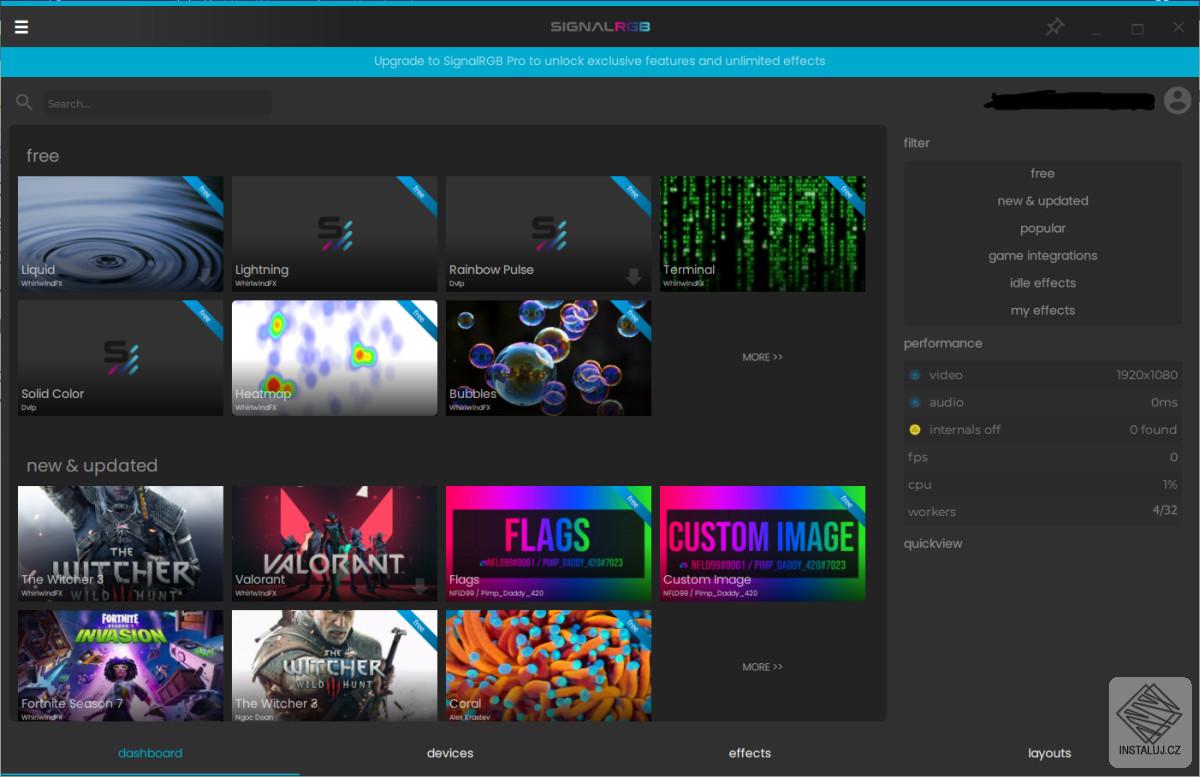Click the quickview heading
The width and height of the screenshot is (1200, 777).
tap(933, 544)
